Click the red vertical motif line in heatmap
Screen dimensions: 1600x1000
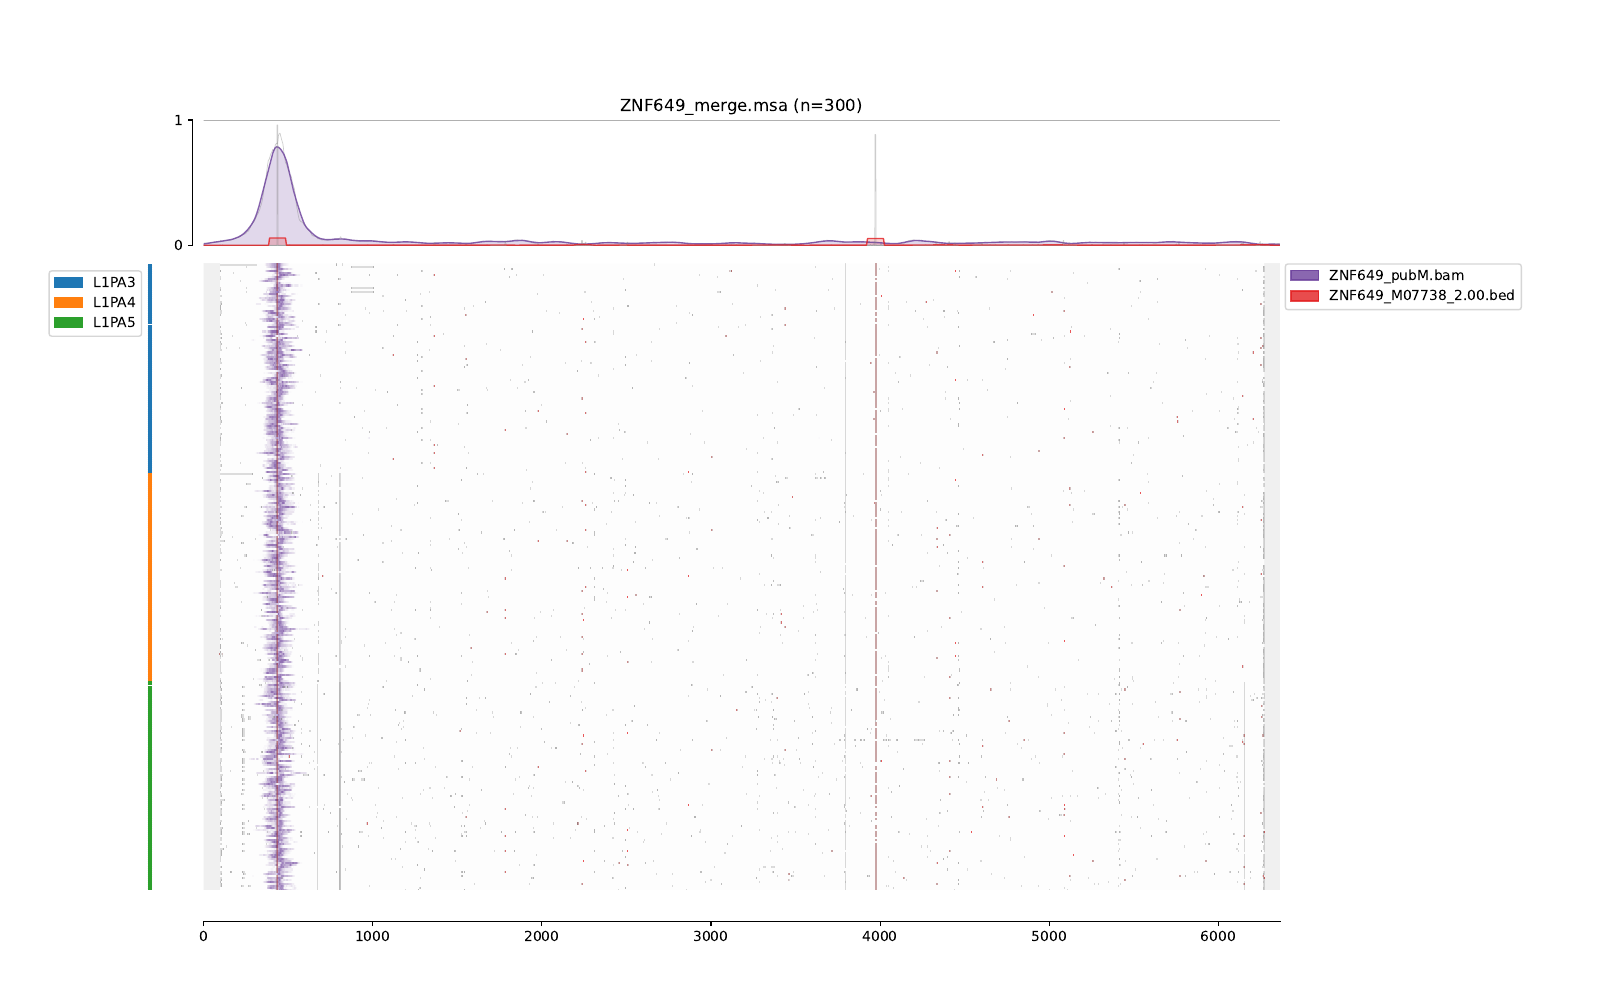(x=876, y=577)
